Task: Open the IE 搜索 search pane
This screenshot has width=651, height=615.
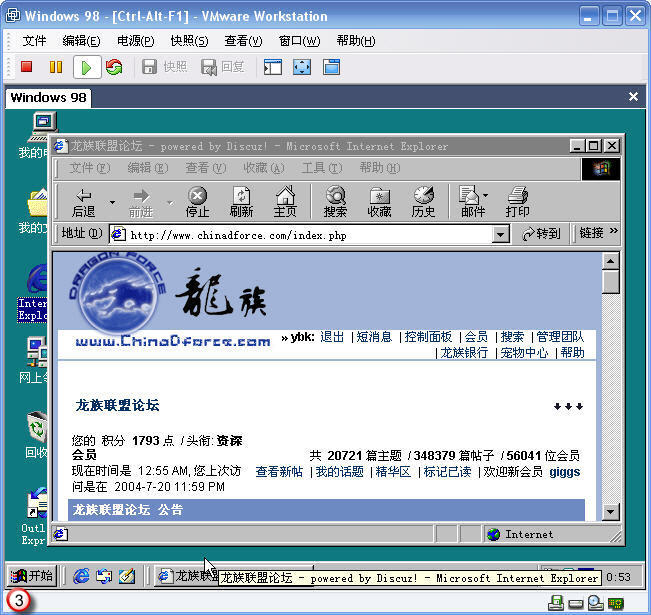Action: (335, 202)
